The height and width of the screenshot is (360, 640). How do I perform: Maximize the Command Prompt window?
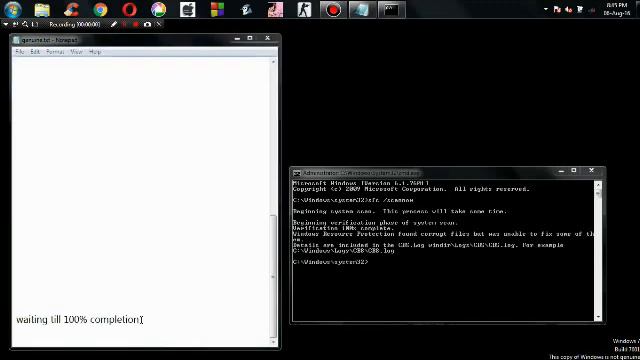(574, 171)
